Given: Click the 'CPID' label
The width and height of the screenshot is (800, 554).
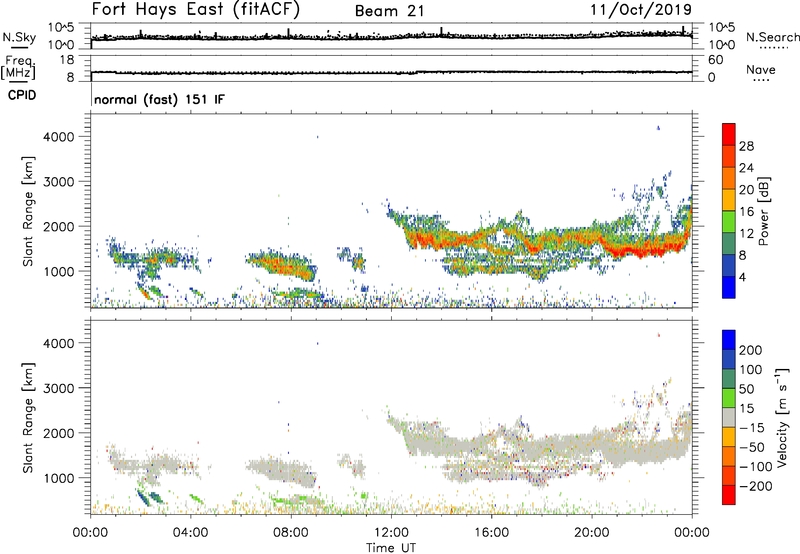Looking at the screenshot, I should (21, 95).
